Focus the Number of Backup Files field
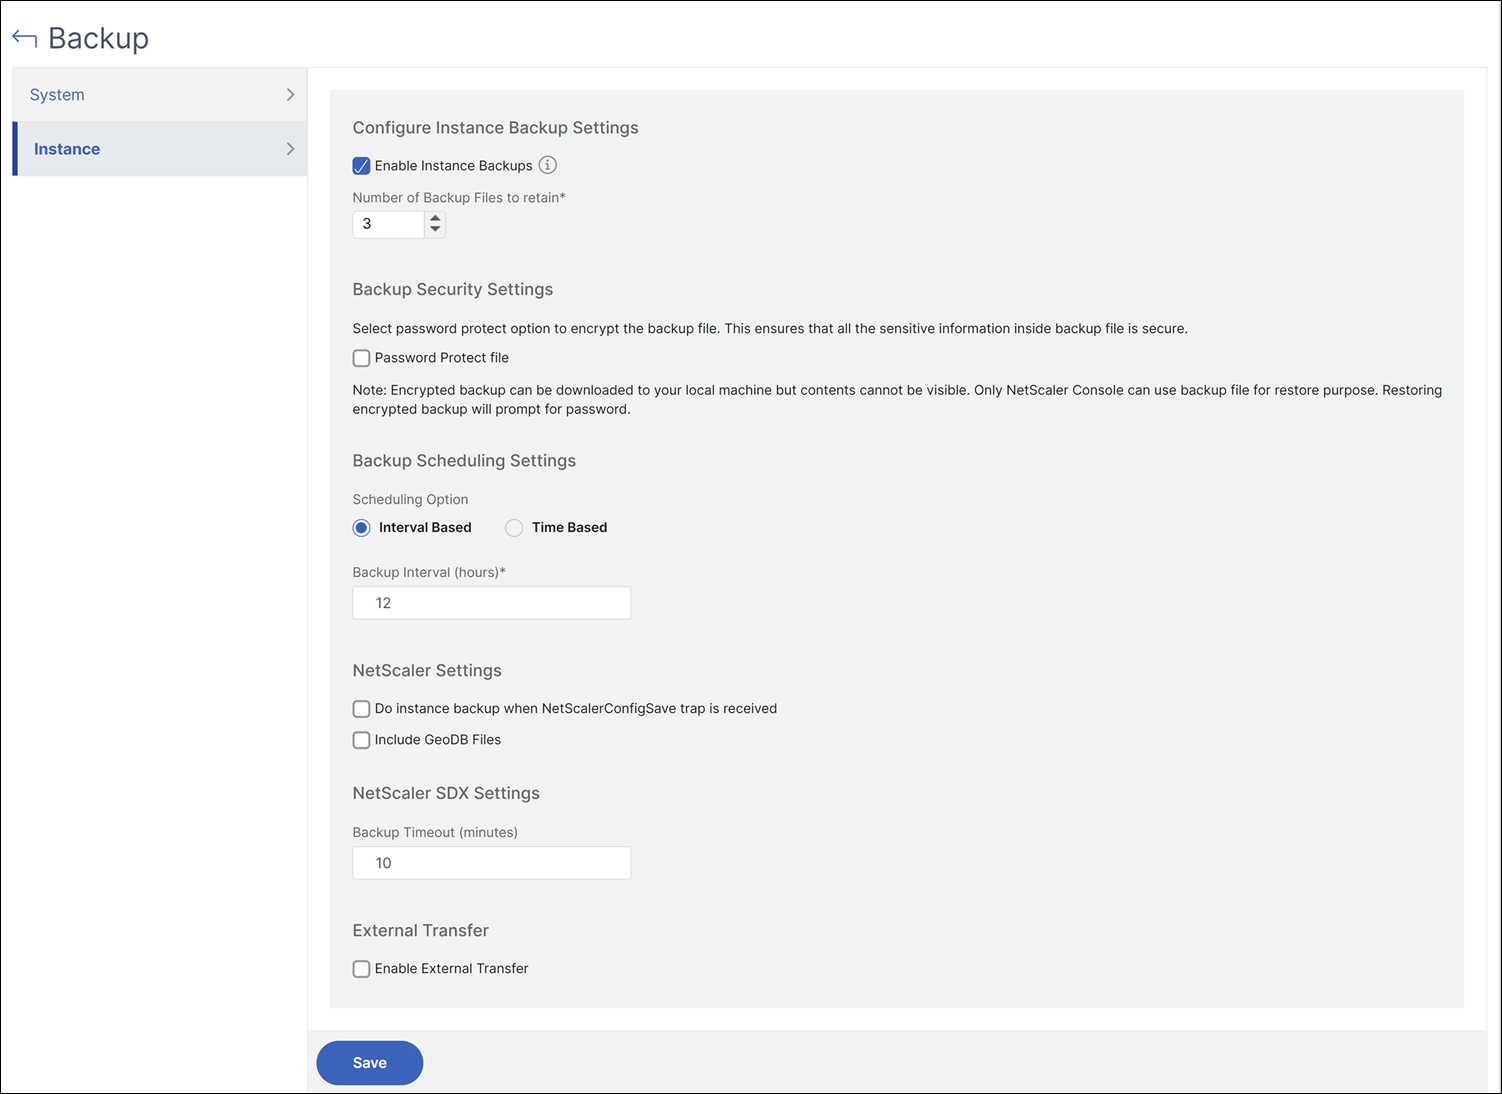This screenshot has height=1094, width=1502. point(389,224)
